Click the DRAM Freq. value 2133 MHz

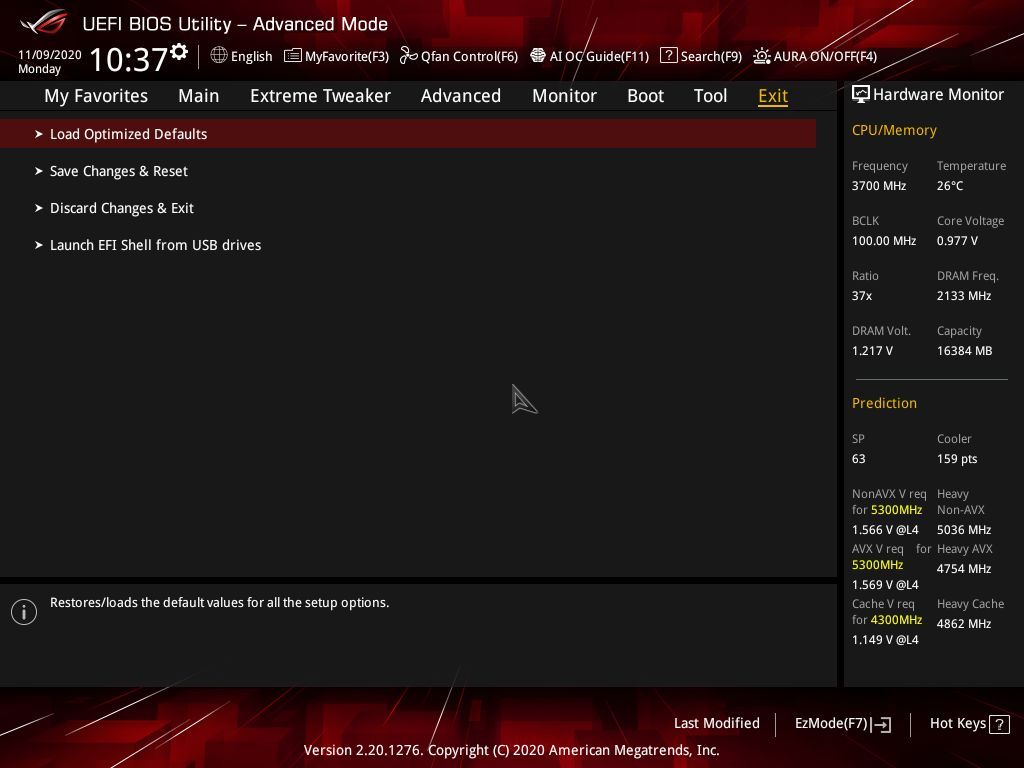click(x=964, y=296)
